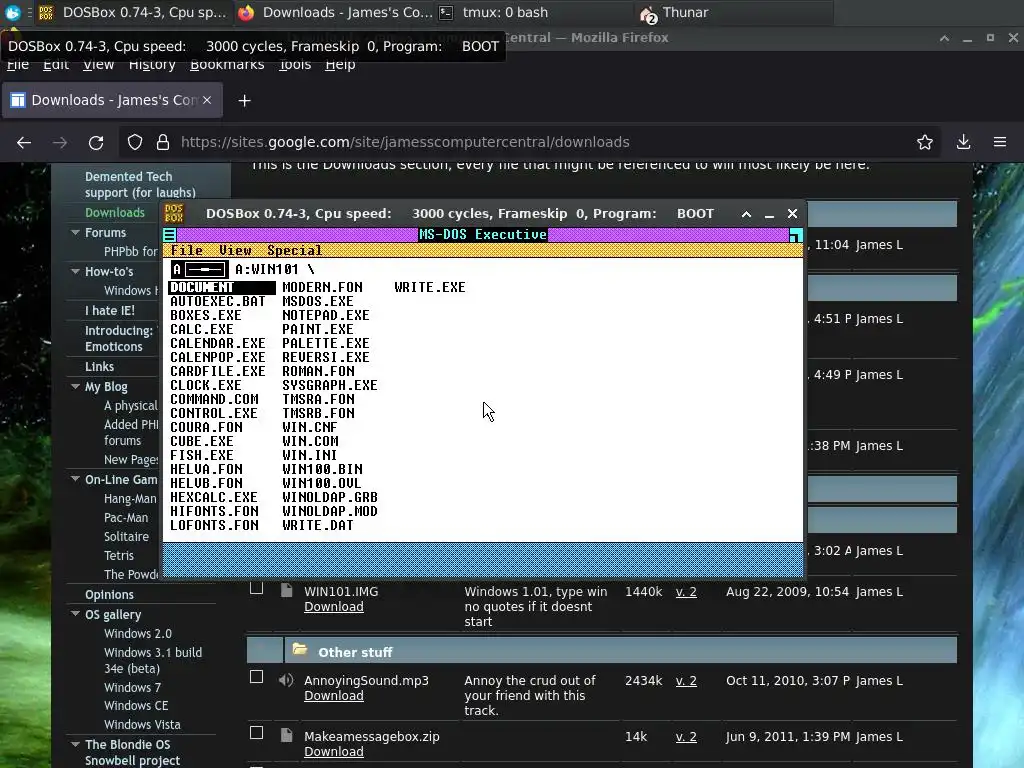Select AUTOEXEC.BAT in the file list
The width and height of the screenshot is (1024, 768).
tap(217, 301)
